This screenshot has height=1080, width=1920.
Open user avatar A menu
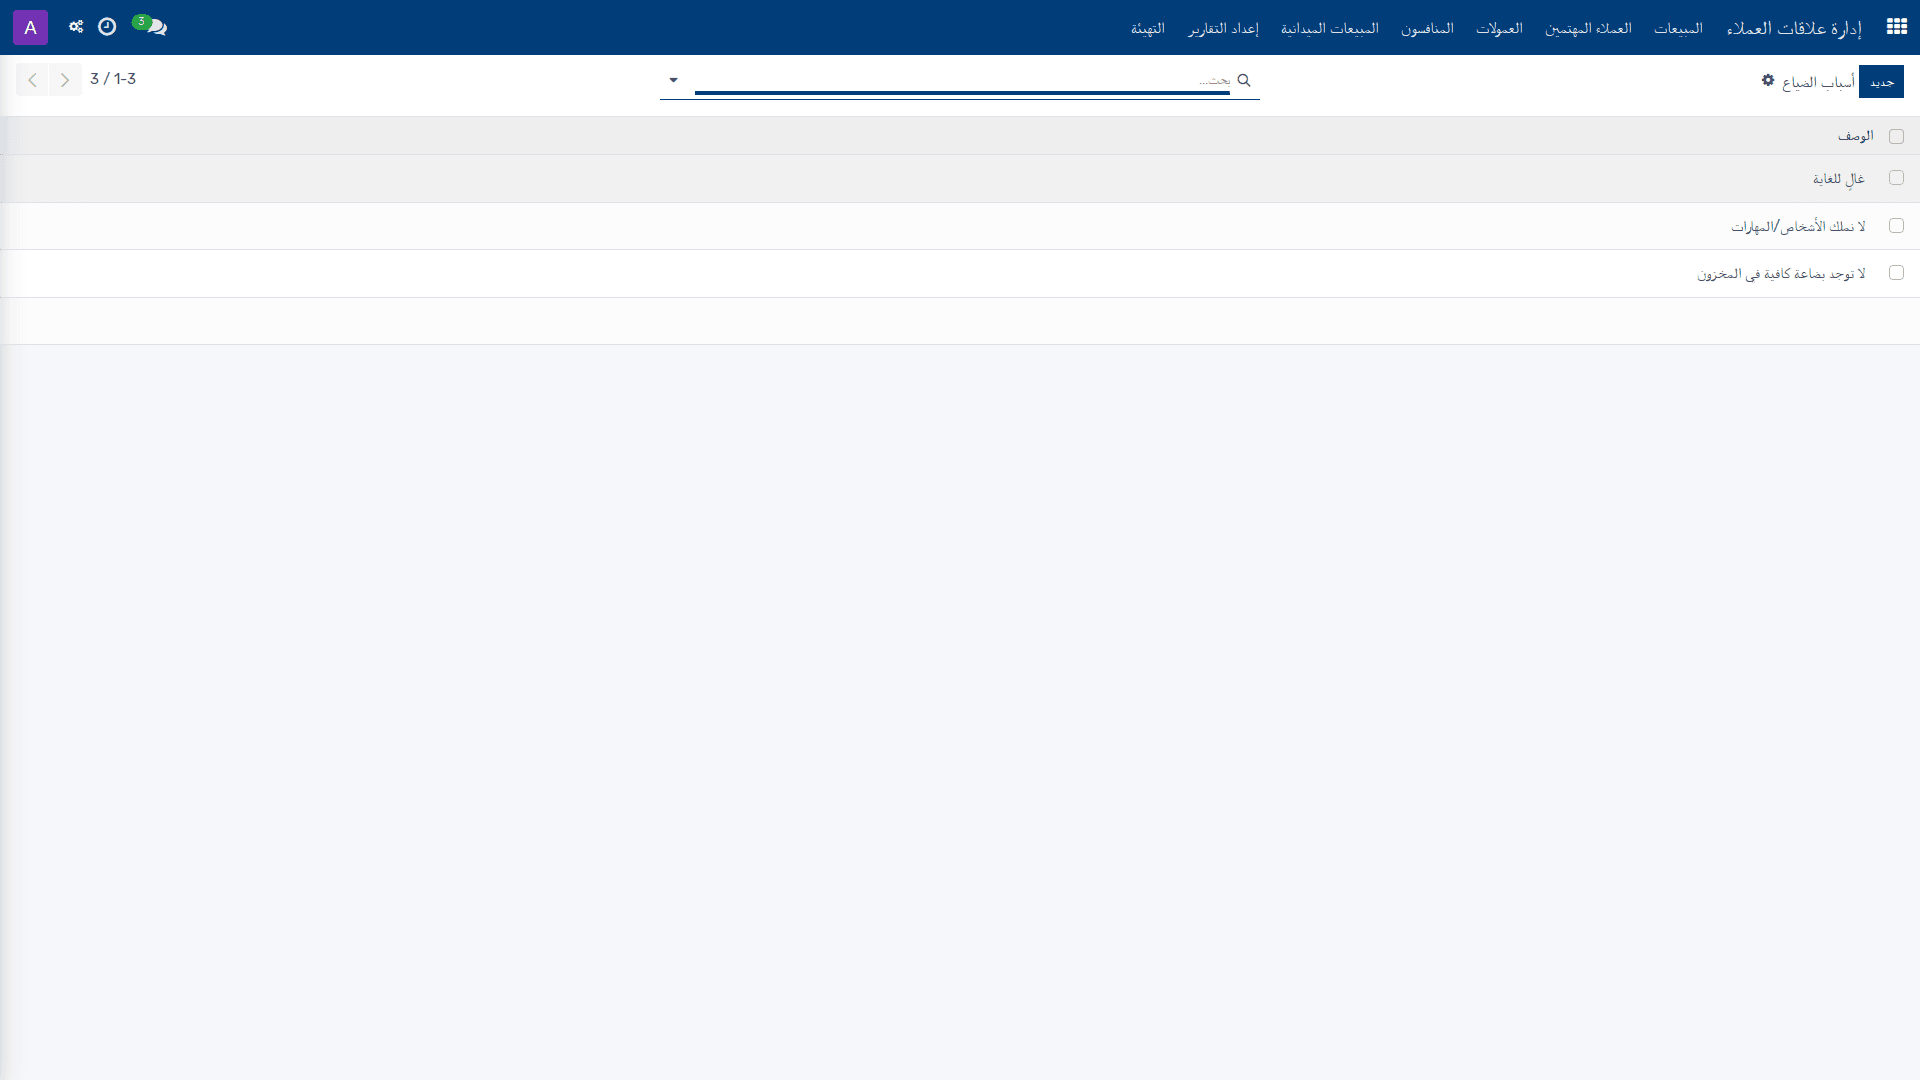tap(30, 27)
